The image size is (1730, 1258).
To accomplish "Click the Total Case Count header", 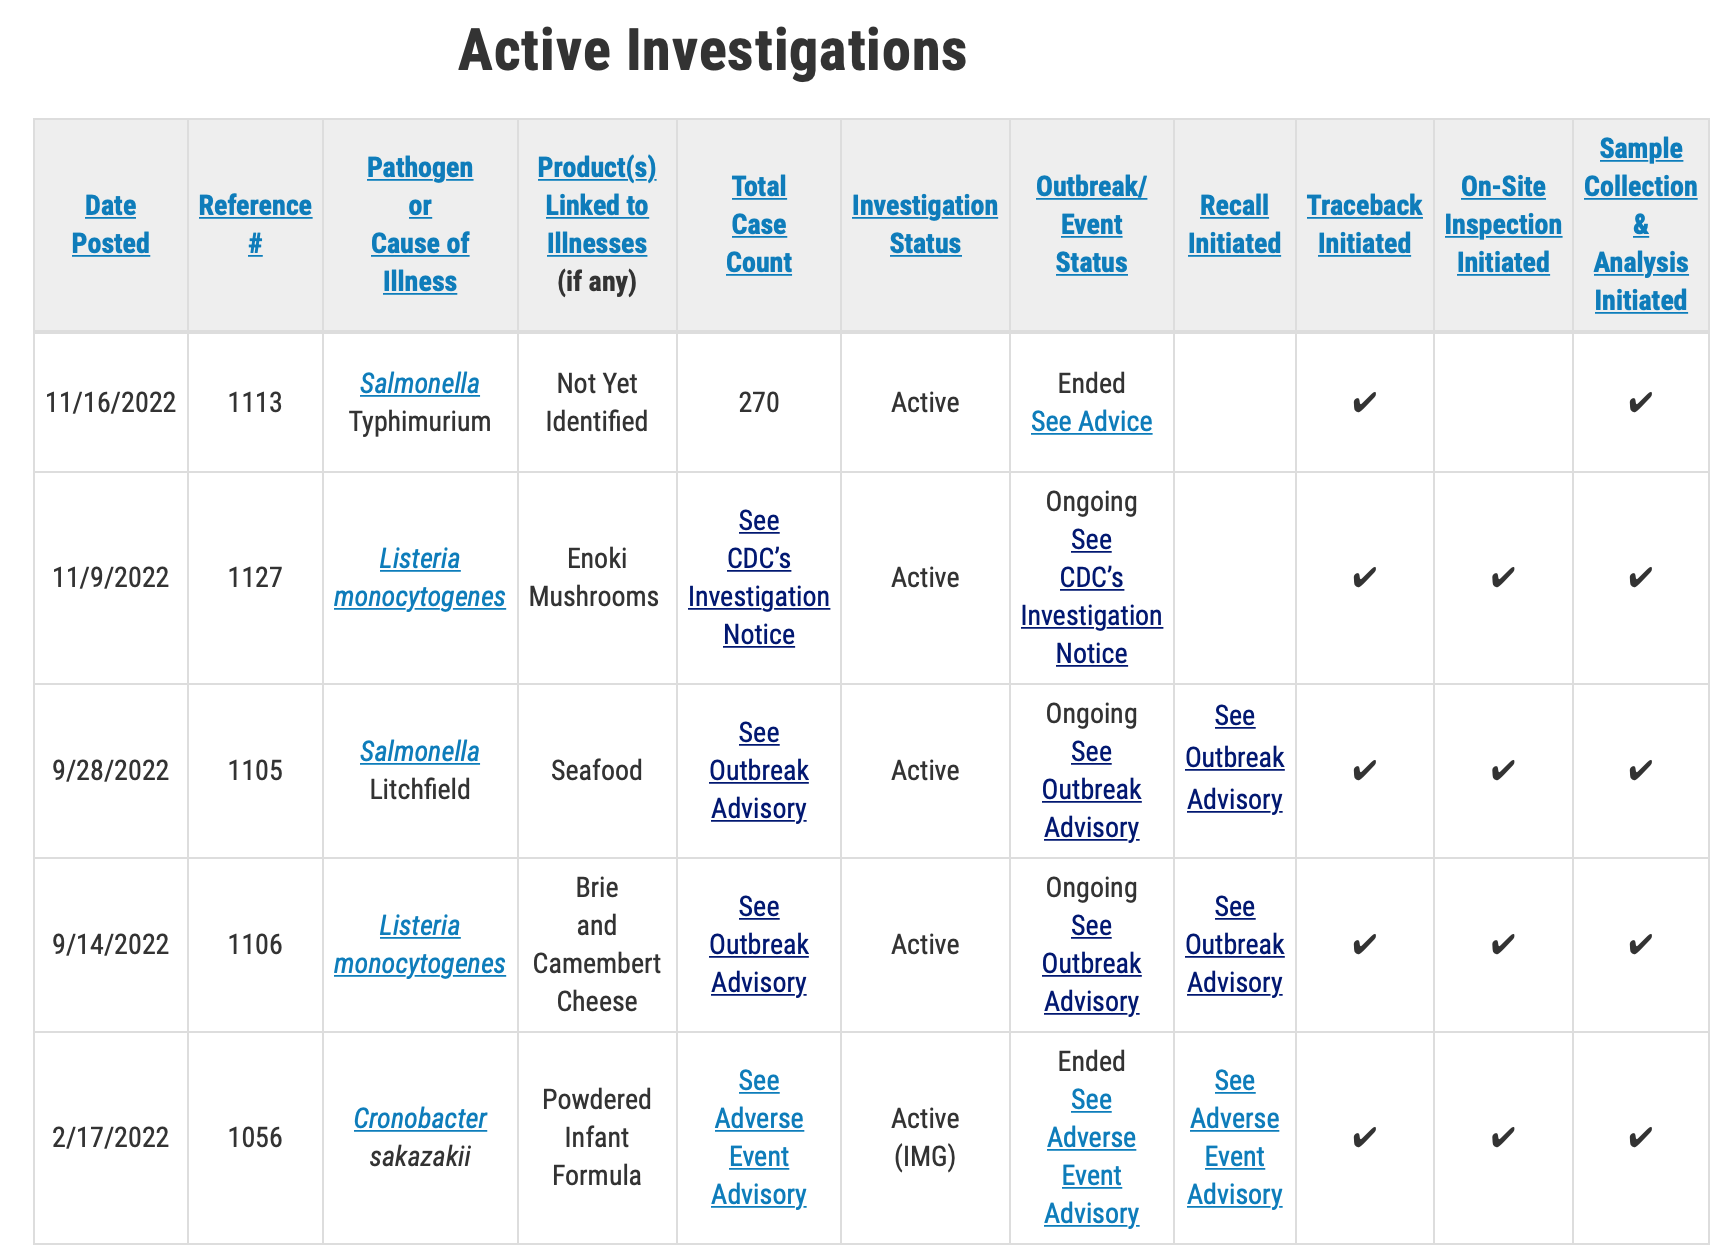I will [x=758, y=224].
